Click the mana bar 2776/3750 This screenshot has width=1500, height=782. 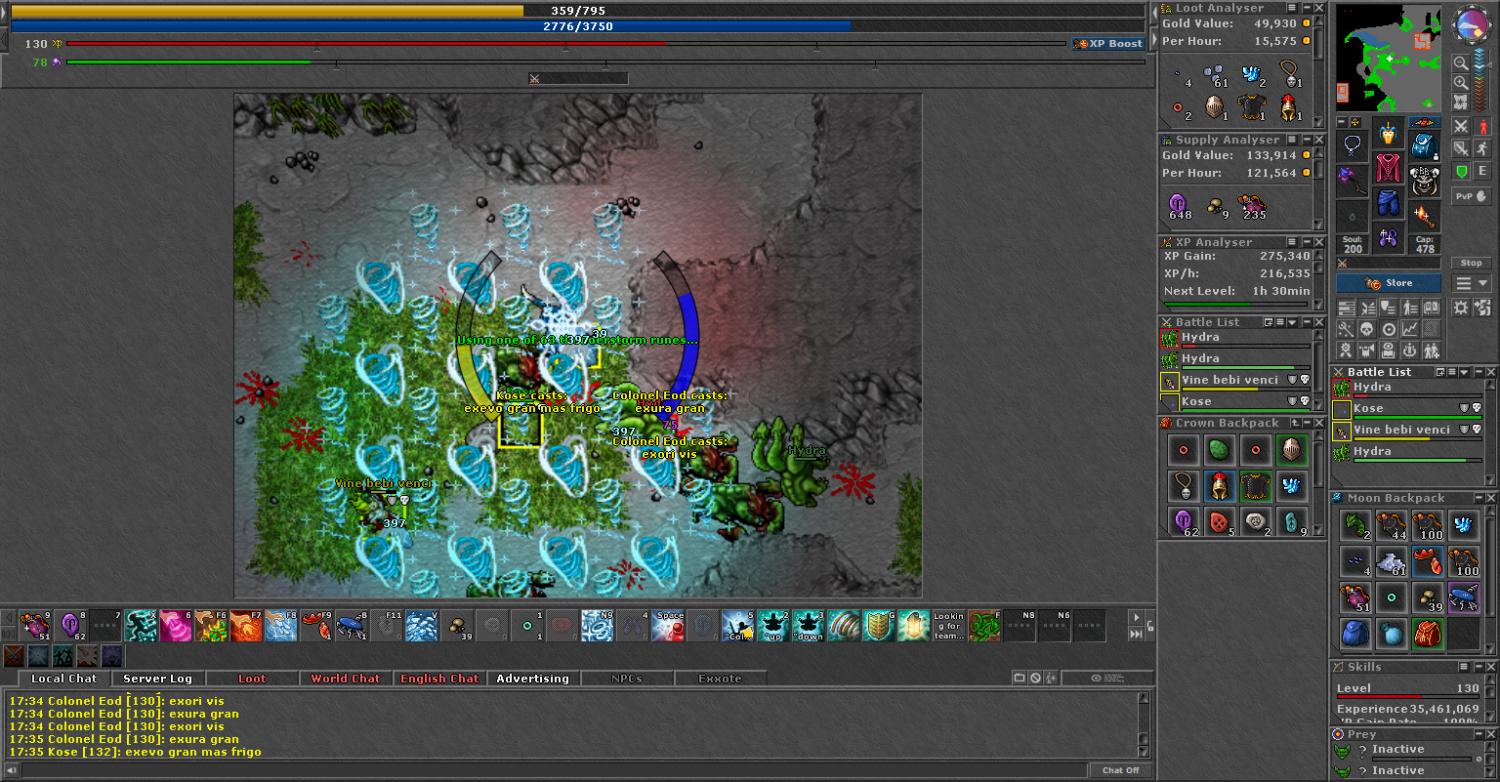(x=577, y=26)
